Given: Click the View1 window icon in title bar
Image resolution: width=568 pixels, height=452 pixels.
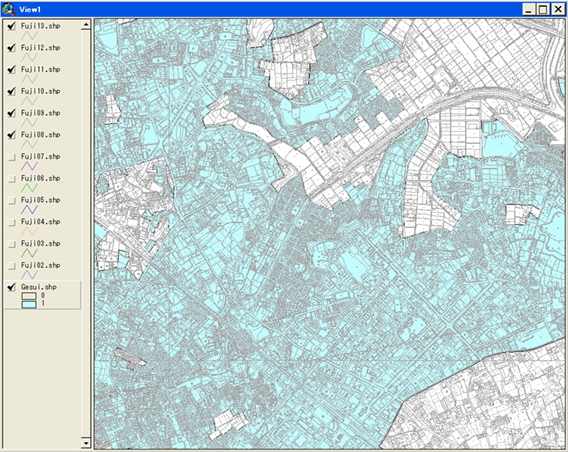Looking at the screenshot, I should click(x=9, y=9).
